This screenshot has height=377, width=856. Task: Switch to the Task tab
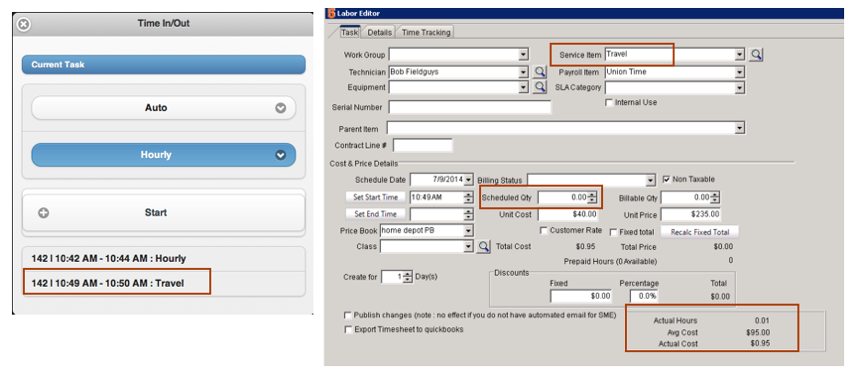coord(349,32)
